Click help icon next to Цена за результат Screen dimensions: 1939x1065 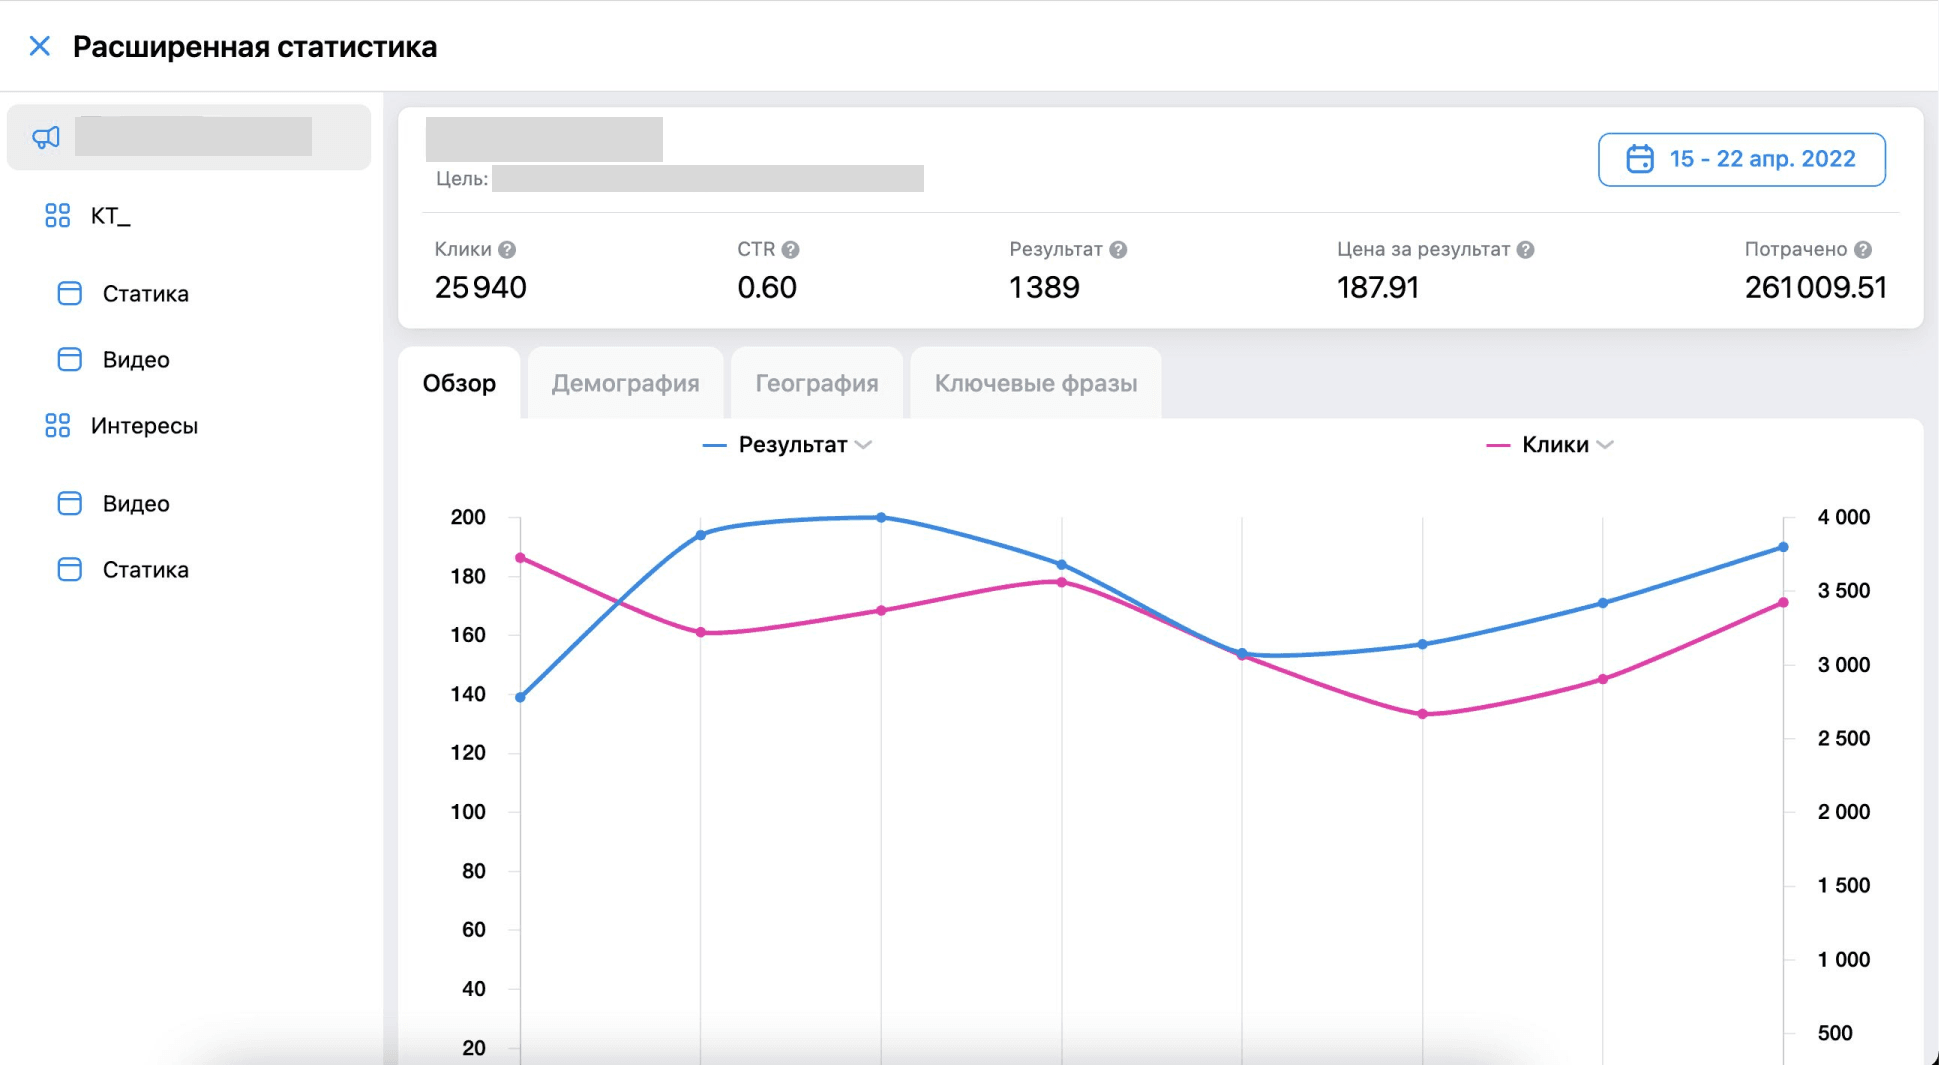pyautogui.click(x=1525, y=250)
